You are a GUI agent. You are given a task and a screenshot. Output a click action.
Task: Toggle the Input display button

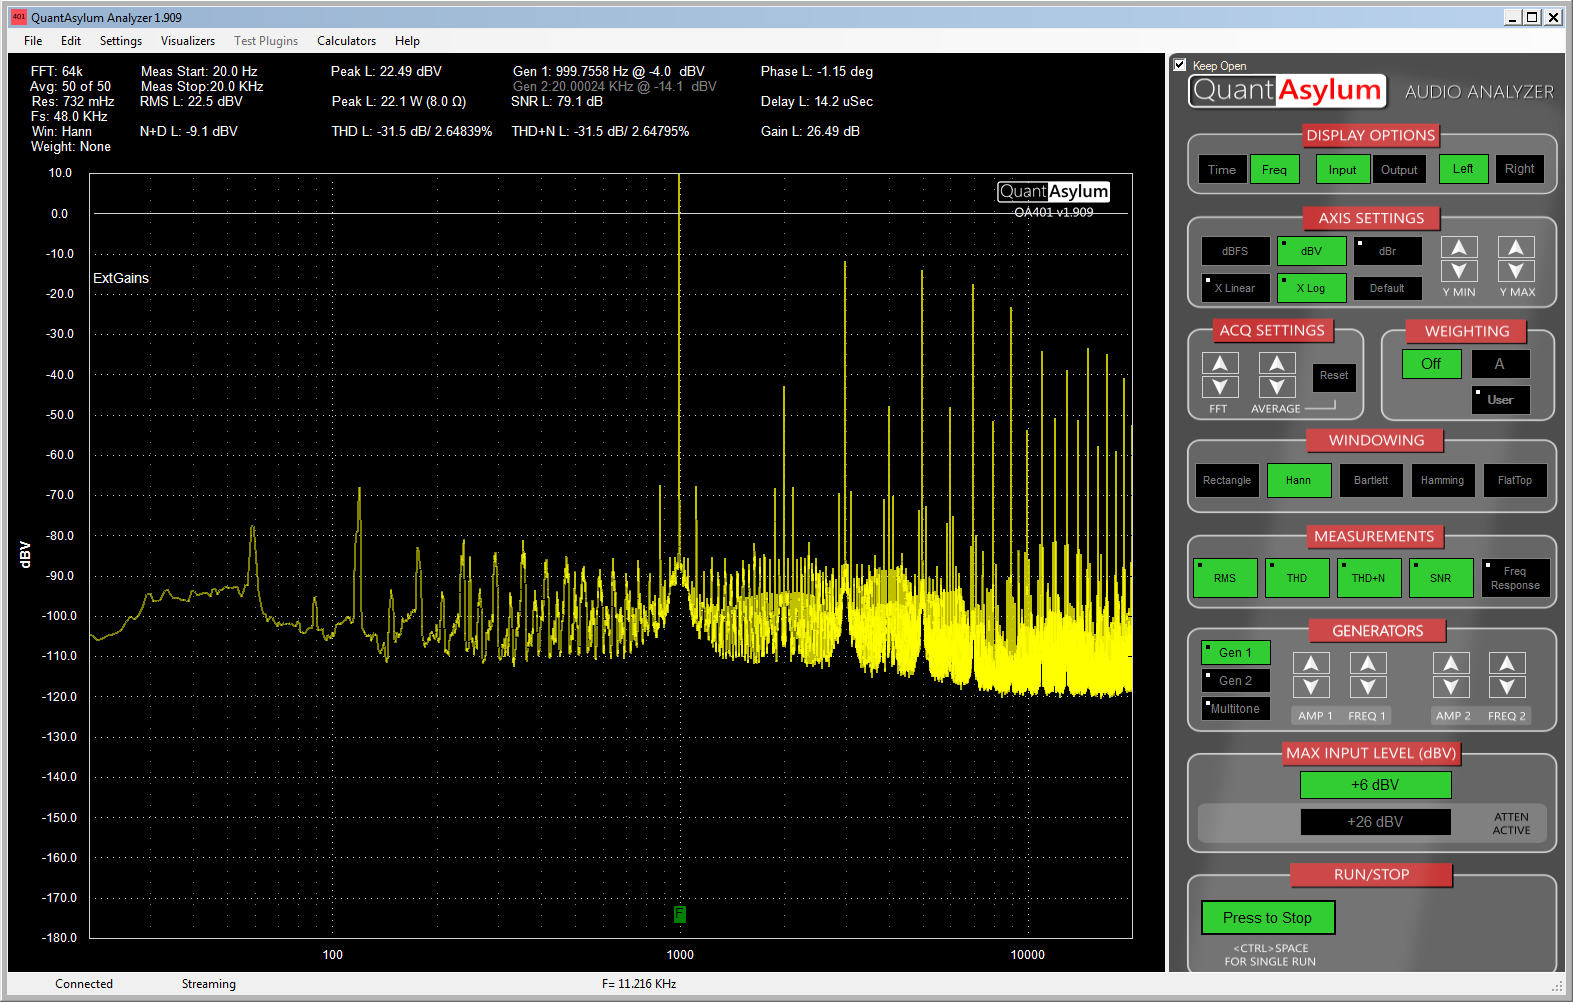click(1343, 170)
